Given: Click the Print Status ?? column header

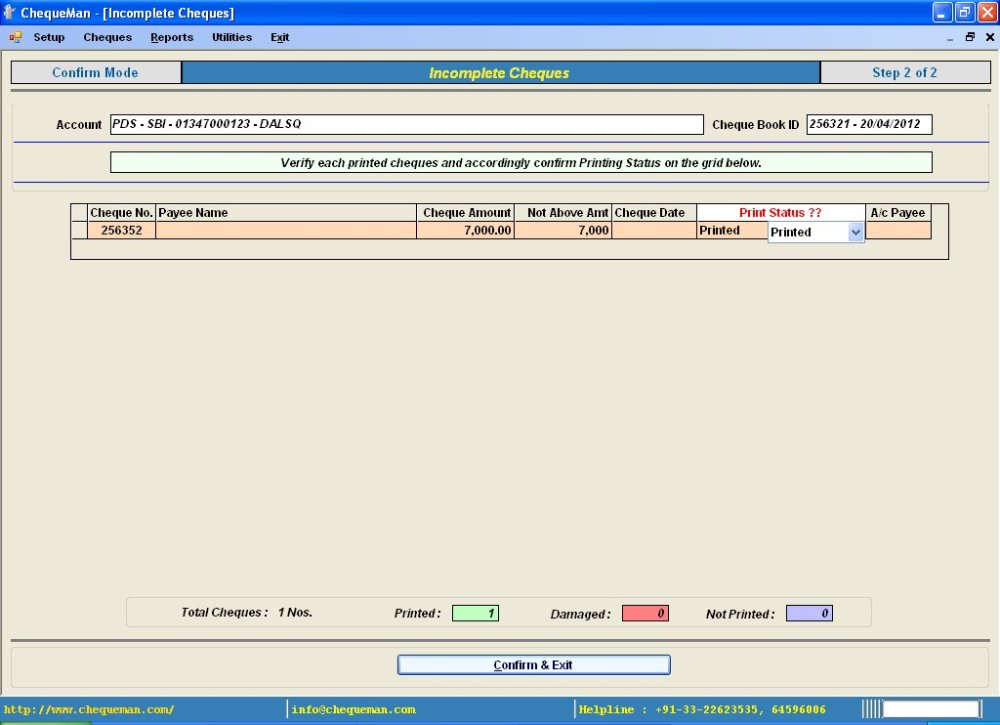Looking at the screenshot, I should tap(781, 212).
